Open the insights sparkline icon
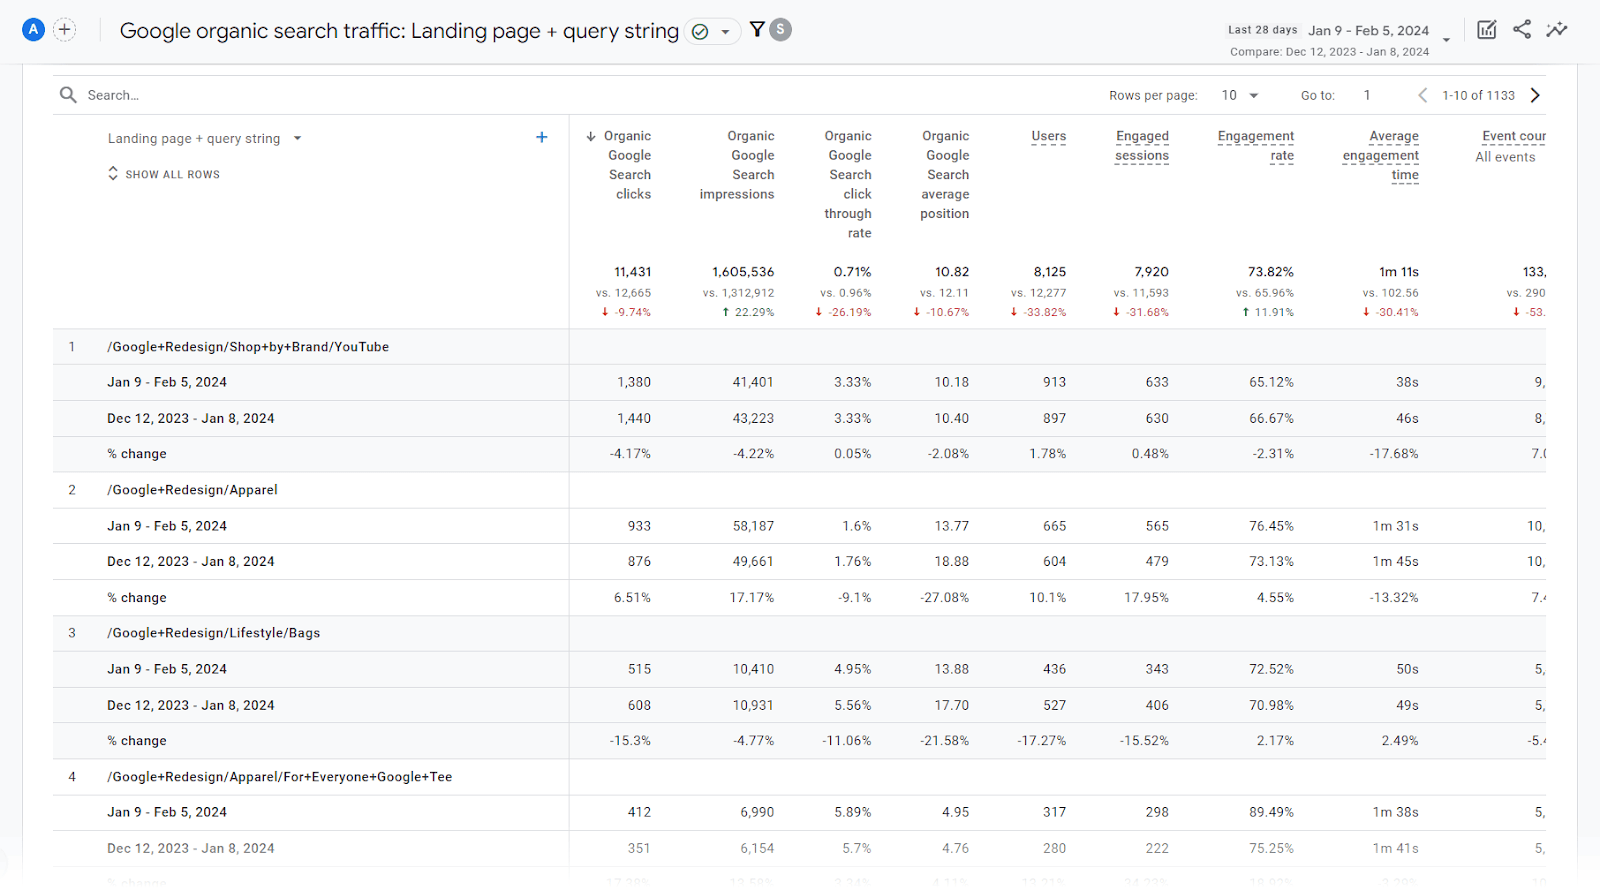 click(1557, 30)
